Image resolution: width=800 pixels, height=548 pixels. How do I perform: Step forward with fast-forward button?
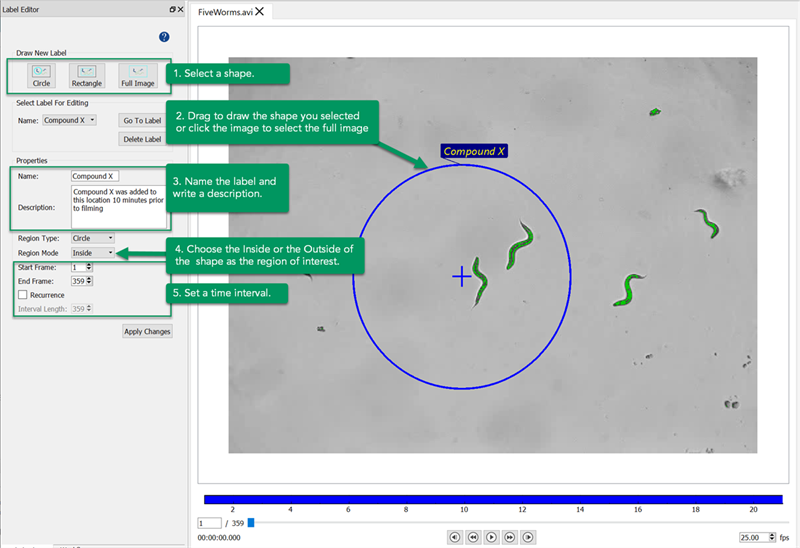point(510,537)
